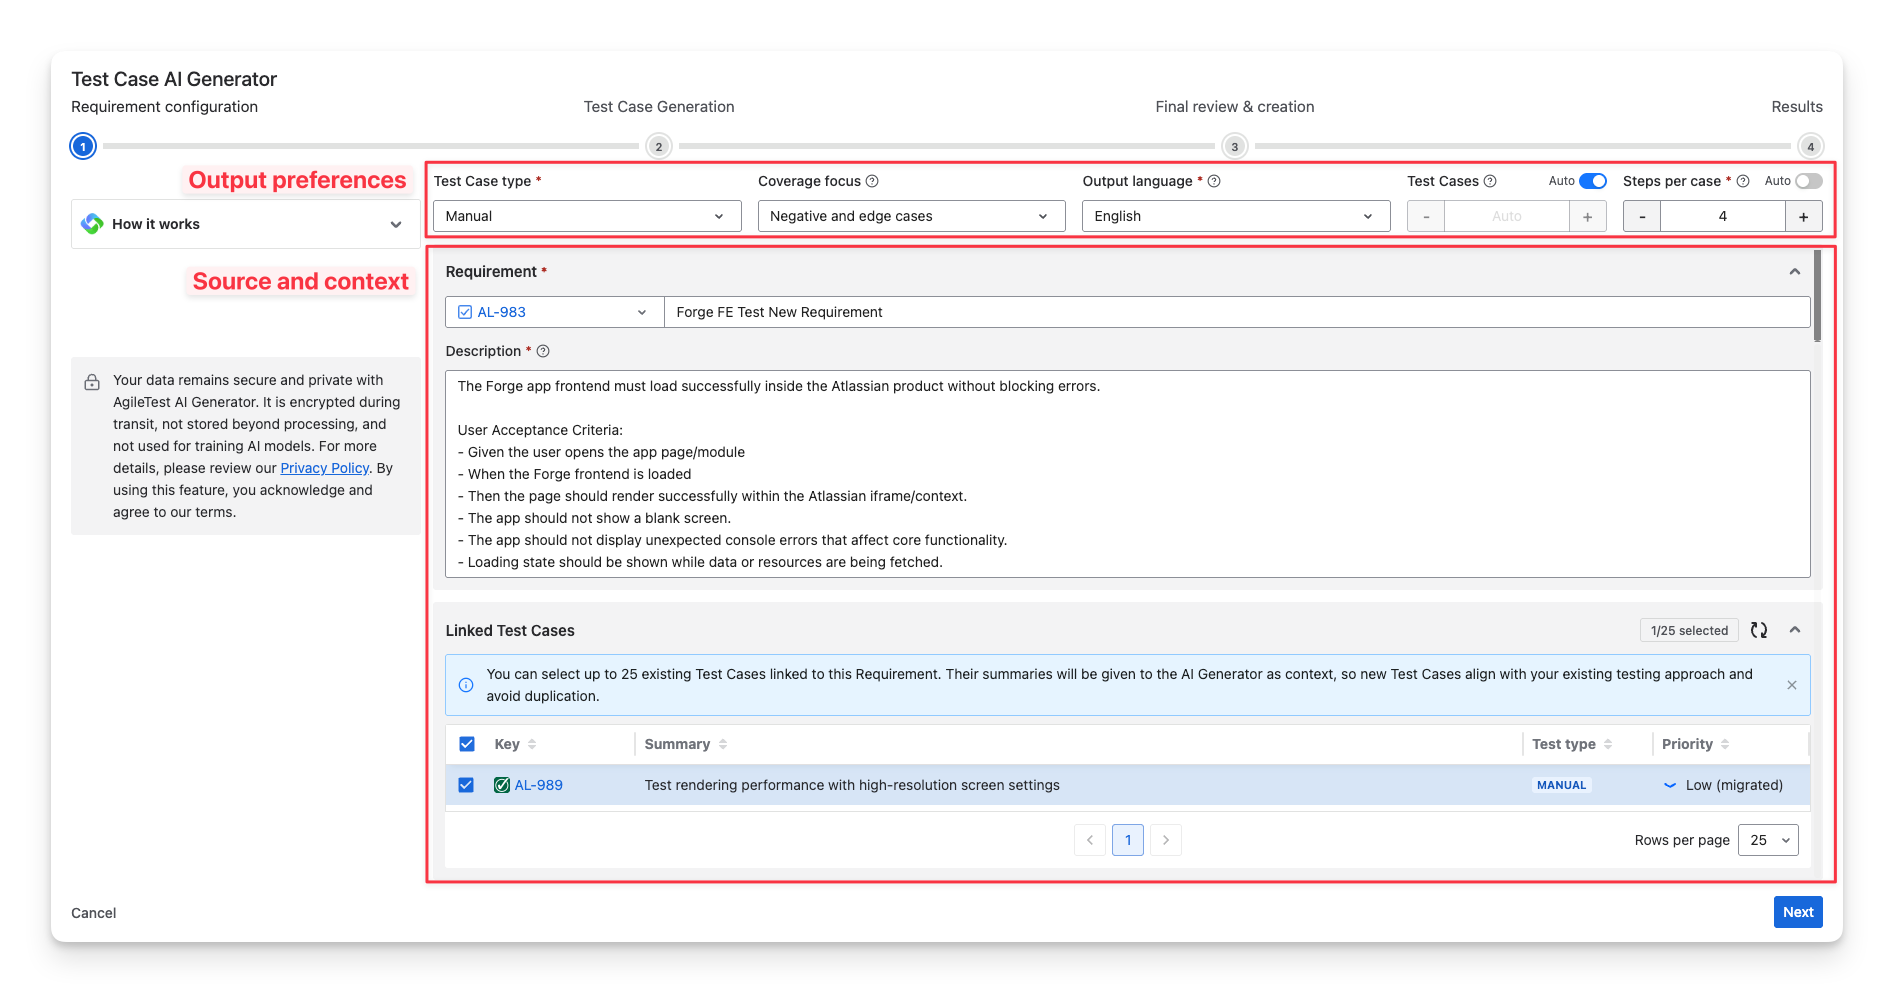Click the 1/25 selected counter
This screenshot has height=993, width=1894.
(x=1690, y=630)
